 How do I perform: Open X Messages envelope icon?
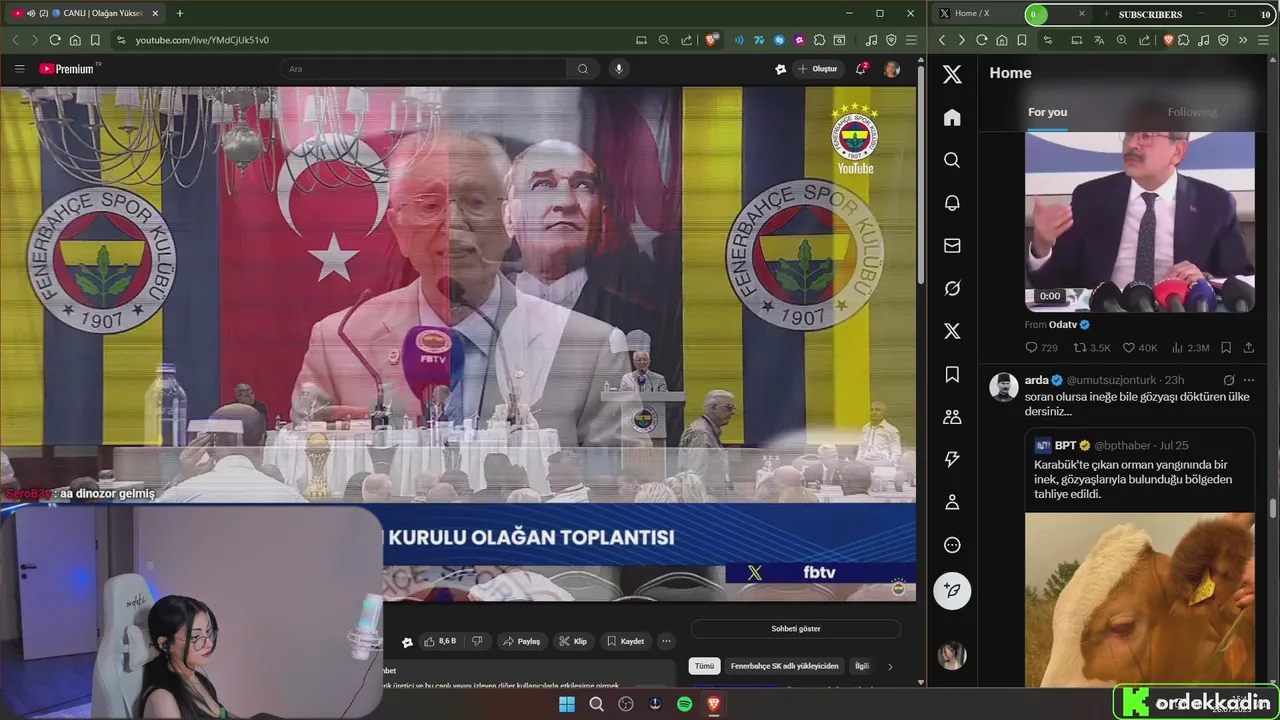click(952, 246)
